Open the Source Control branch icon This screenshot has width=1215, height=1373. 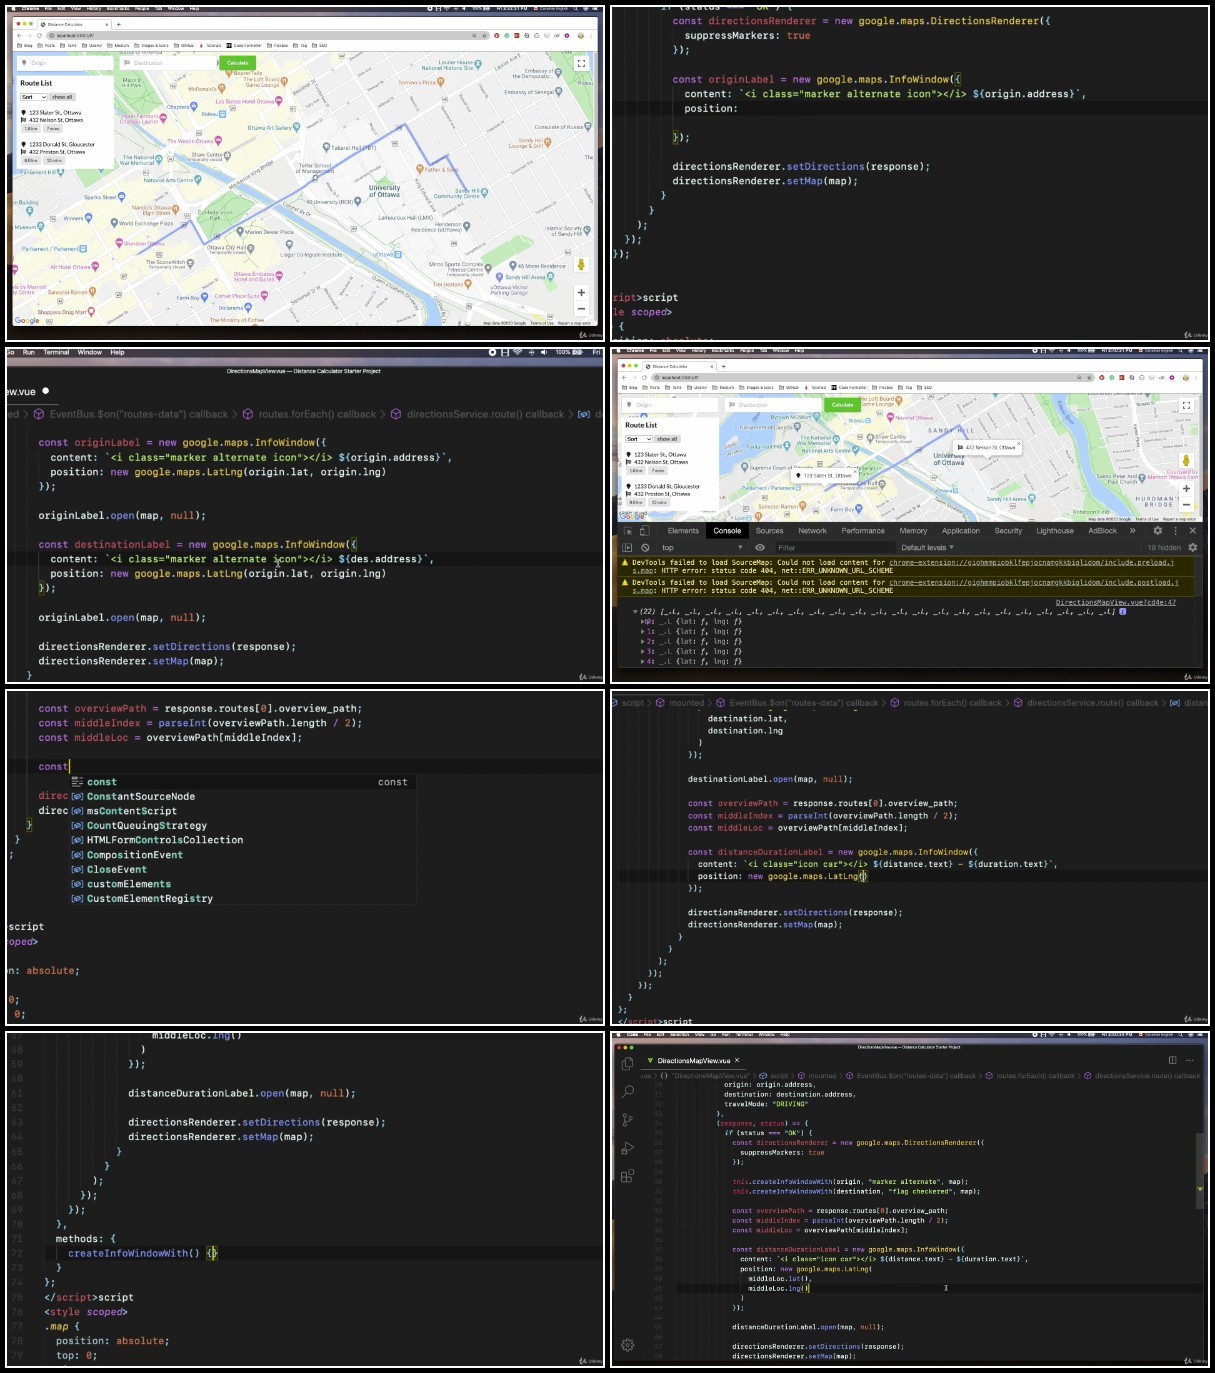point(627,1120)
